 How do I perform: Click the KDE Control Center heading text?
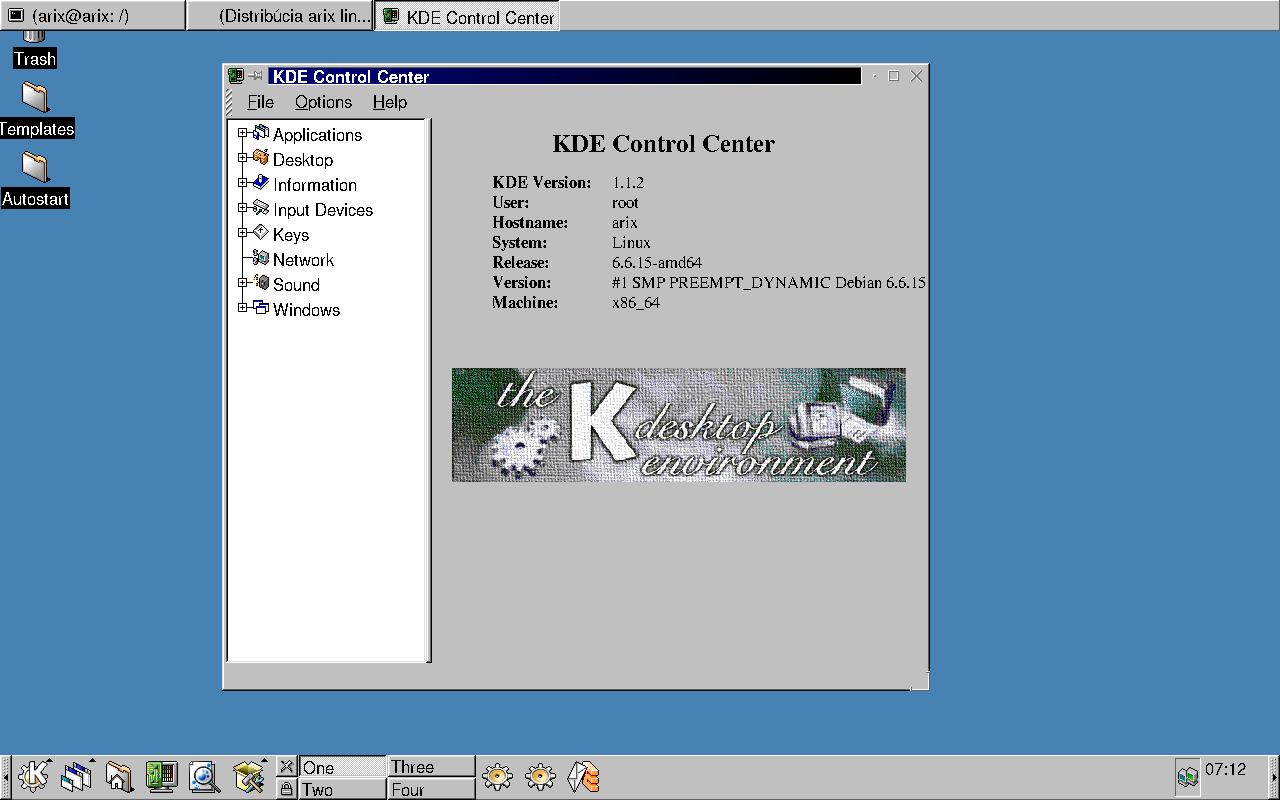(664, 144)
